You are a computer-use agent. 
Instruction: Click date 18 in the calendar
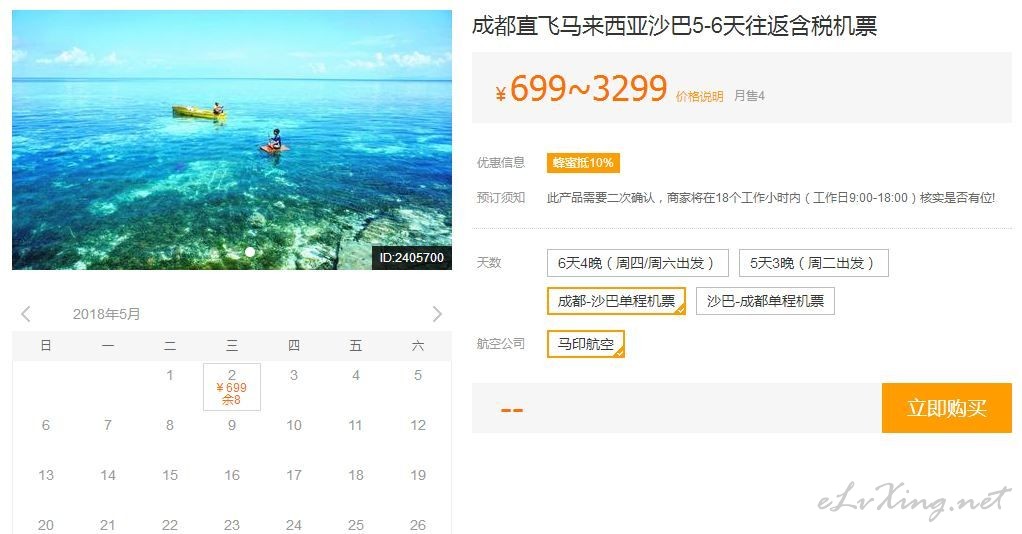tap(356, 475)
